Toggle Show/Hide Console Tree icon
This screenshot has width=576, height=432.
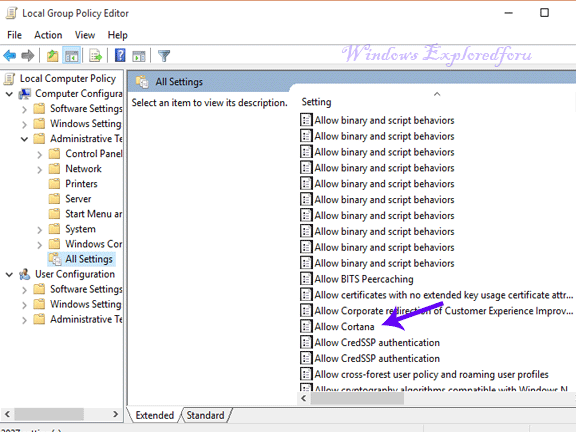point(71,56)
